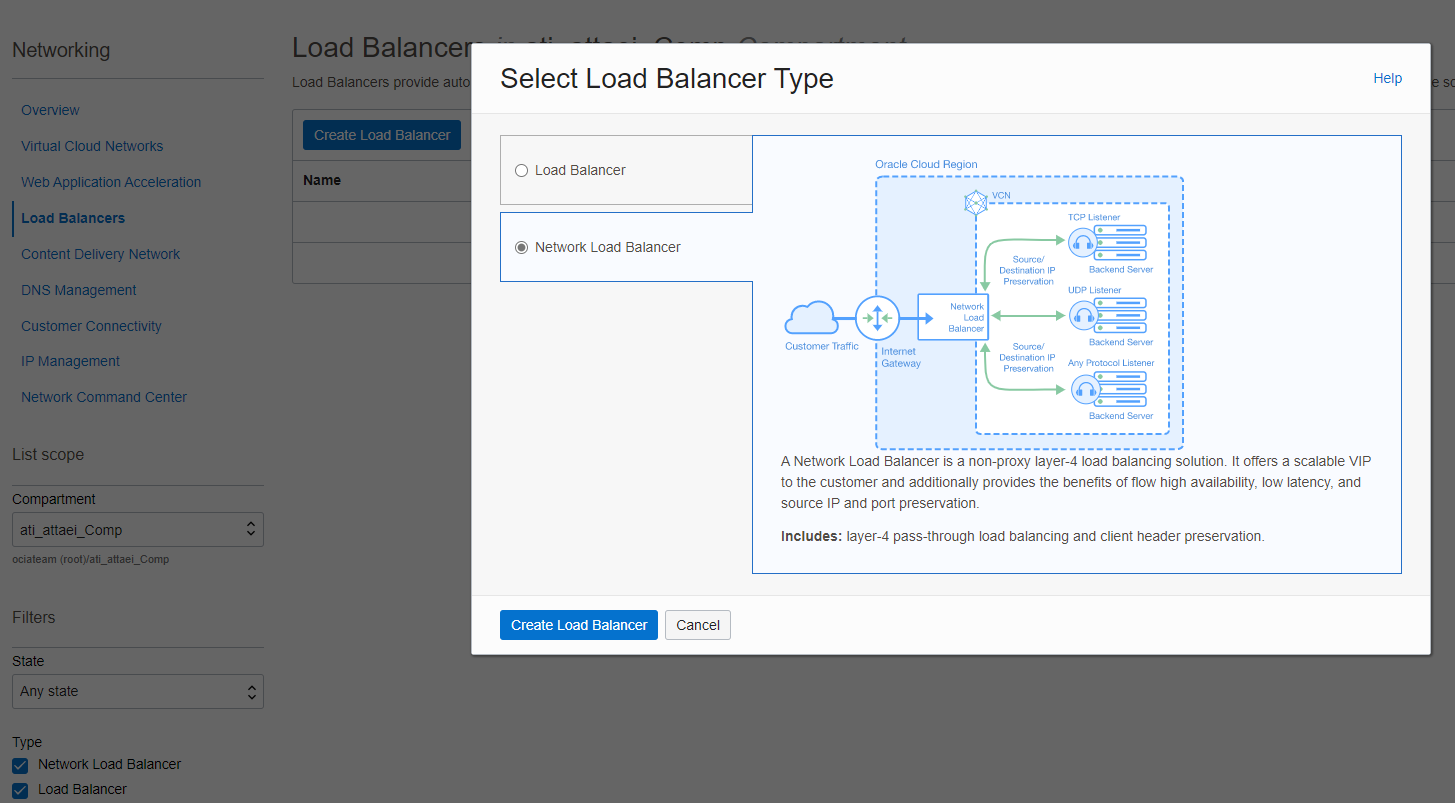Click the Customer Traffic cloud icon
The width and height of the screenshot is (1455, 803).
(x=811, y=319)
